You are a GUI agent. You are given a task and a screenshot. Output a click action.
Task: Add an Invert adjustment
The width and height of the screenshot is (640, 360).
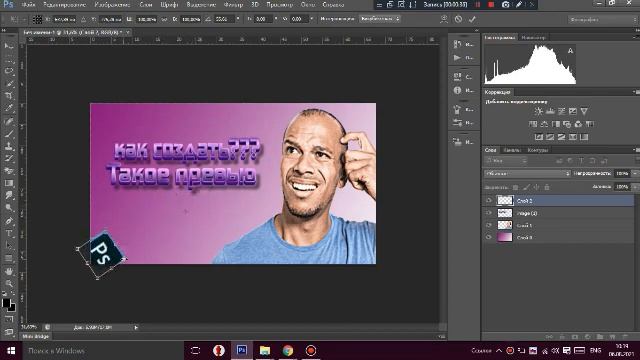point(539,137)
